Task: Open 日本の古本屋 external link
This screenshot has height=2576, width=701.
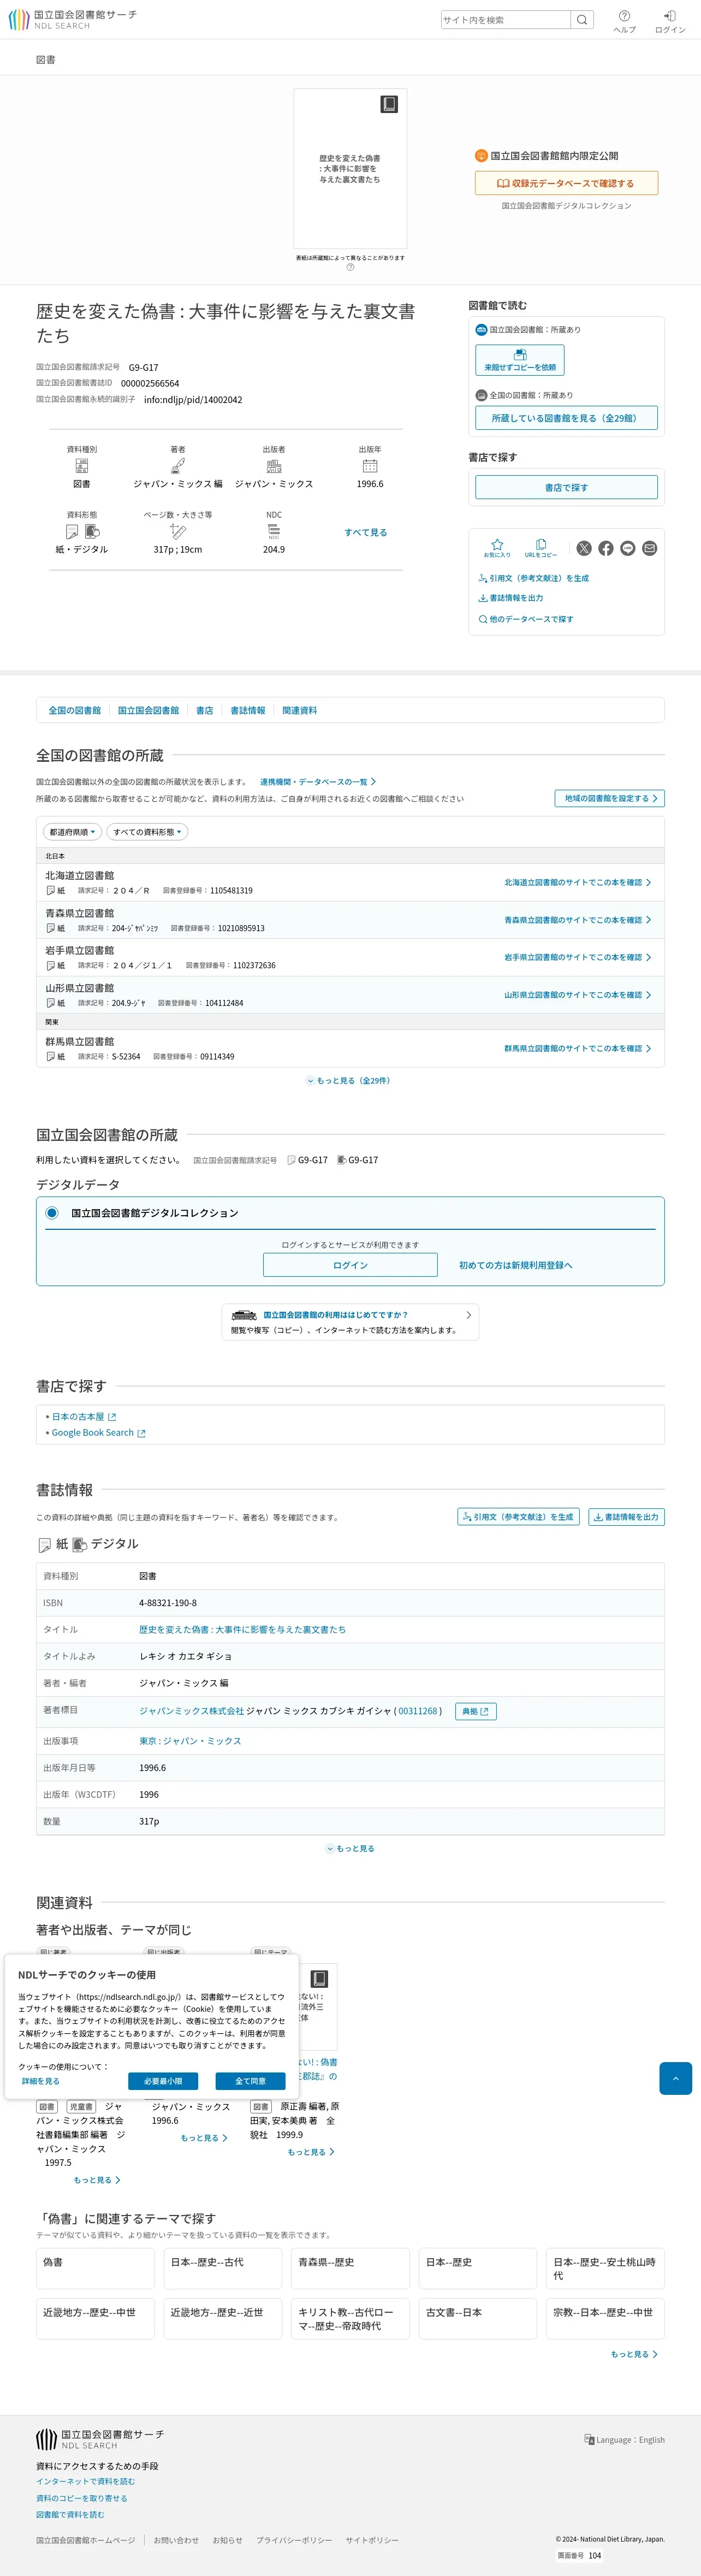Action: tap(83, 1416)
